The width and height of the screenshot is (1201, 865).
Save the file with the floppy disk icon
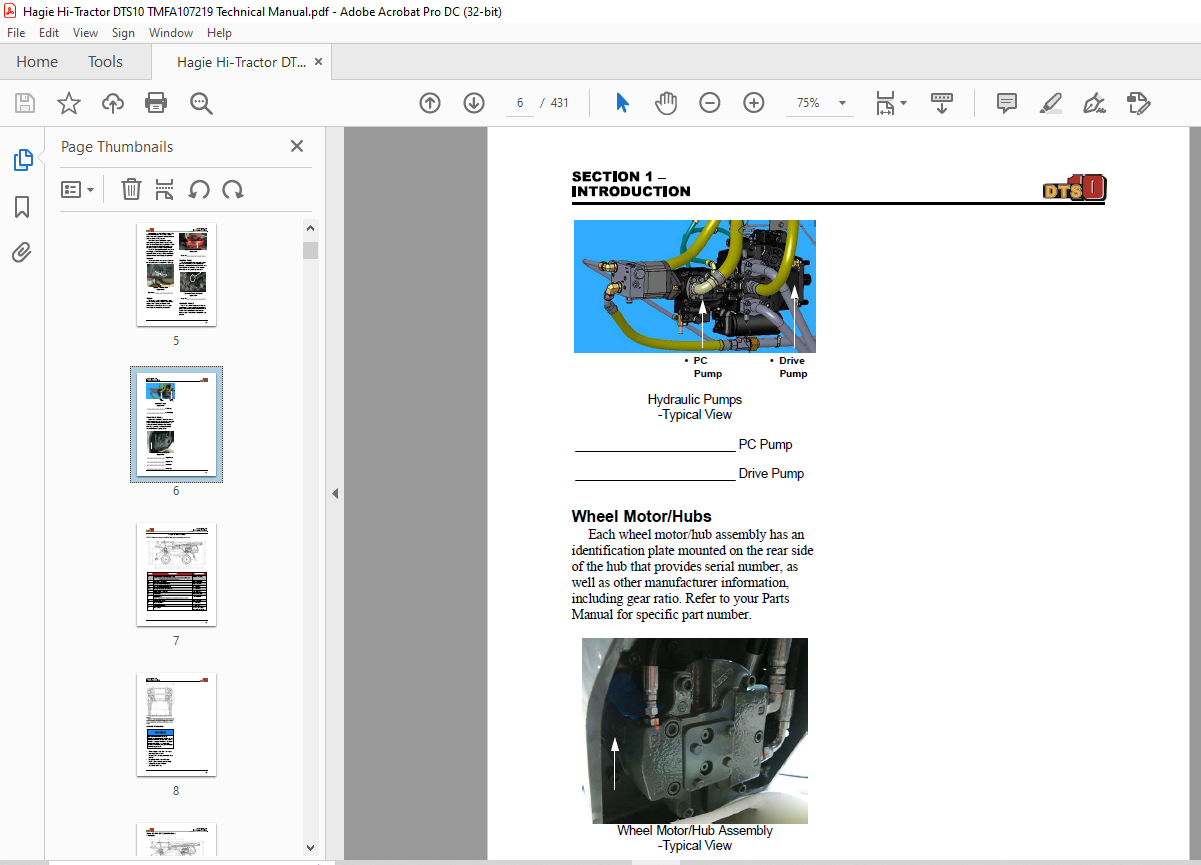(25, 103)
